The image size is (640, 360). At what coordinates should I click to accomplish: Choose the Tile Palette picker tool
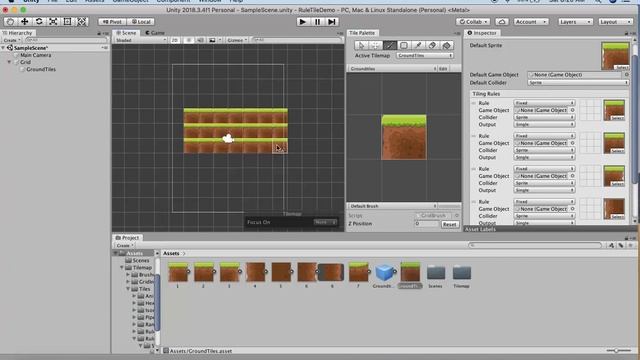coord(418,45)
